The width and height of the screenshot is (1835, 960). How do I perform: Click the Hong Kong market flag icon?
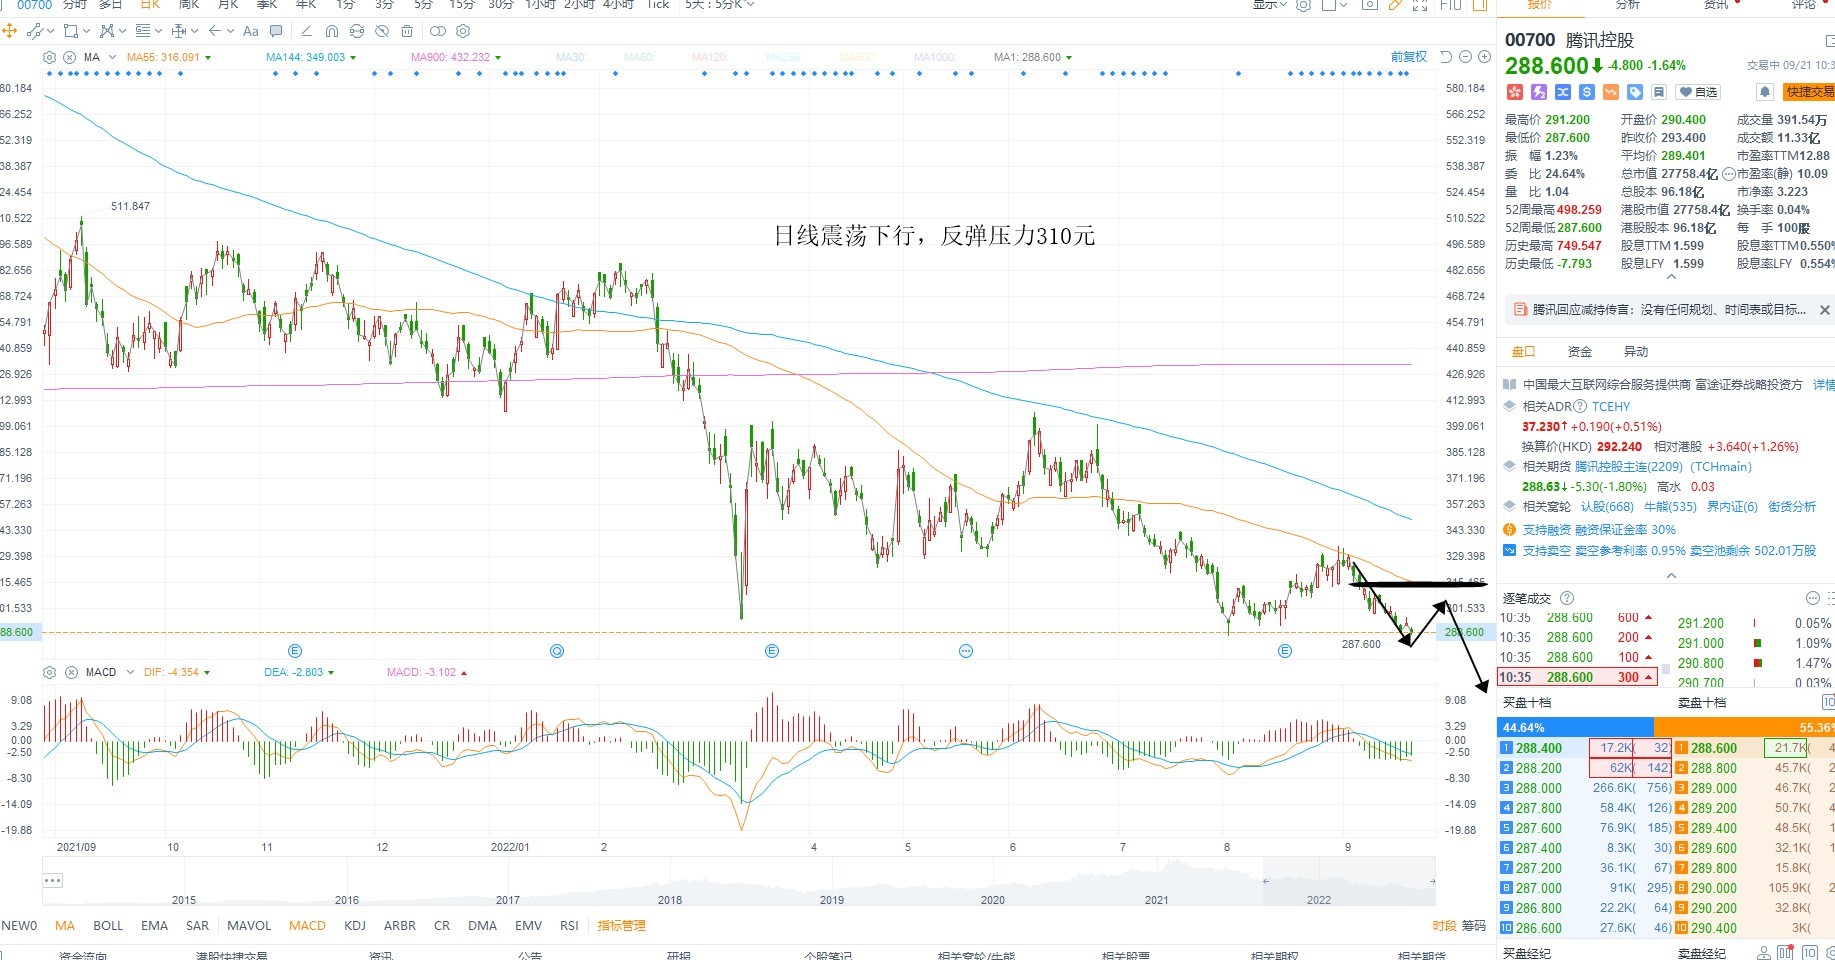point(1514,92)
